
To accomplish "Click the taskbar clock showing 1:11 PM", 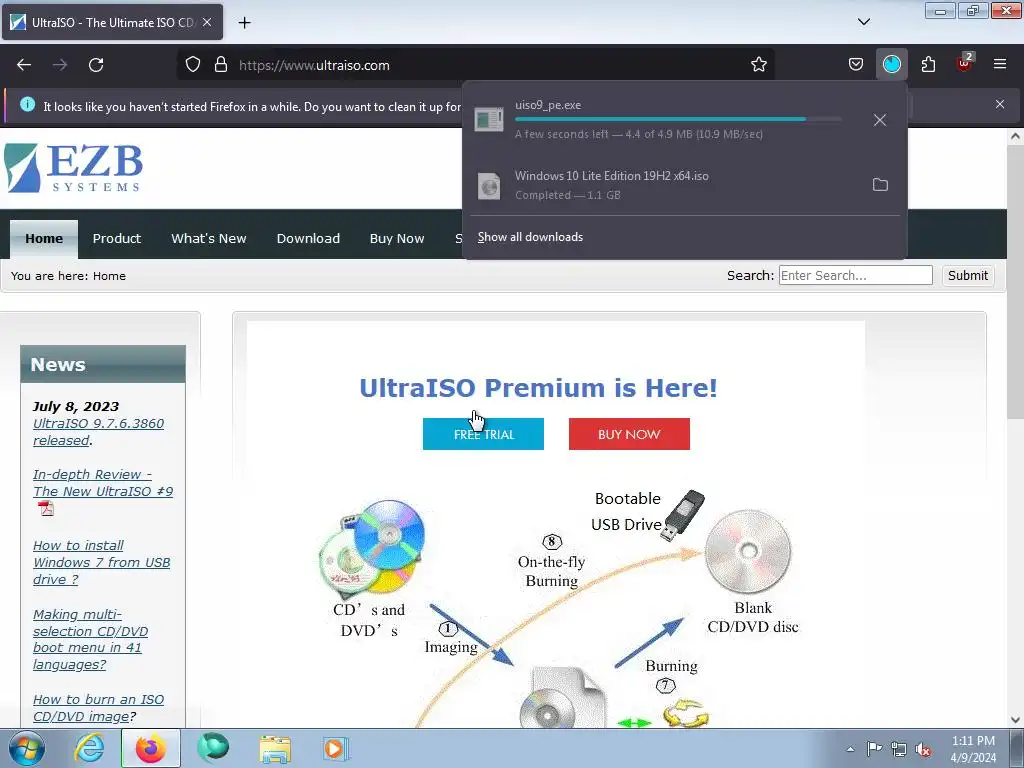I will click(x=973, y=749).
